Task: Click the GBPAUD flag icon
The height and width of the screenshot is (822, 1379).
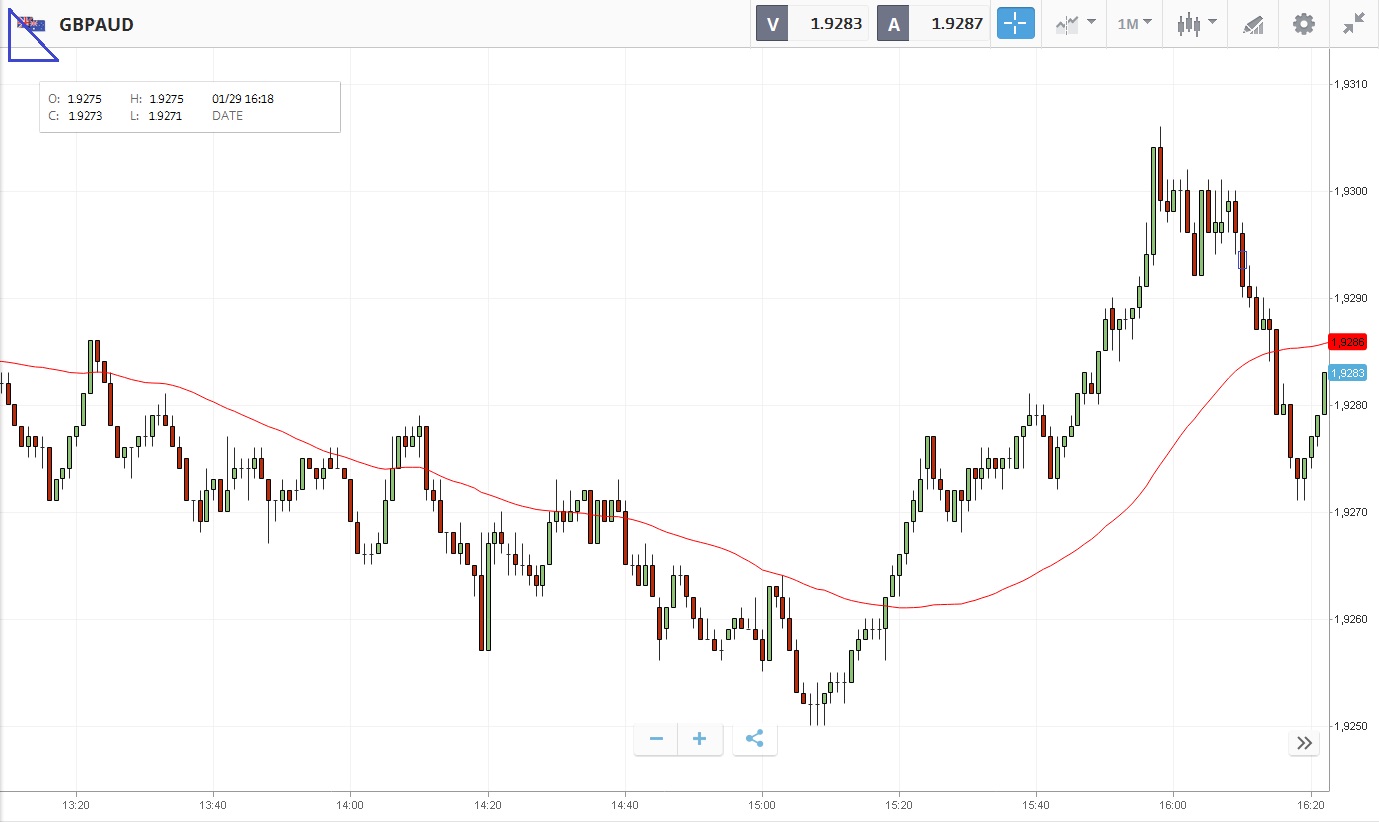Action: point(30,24)
